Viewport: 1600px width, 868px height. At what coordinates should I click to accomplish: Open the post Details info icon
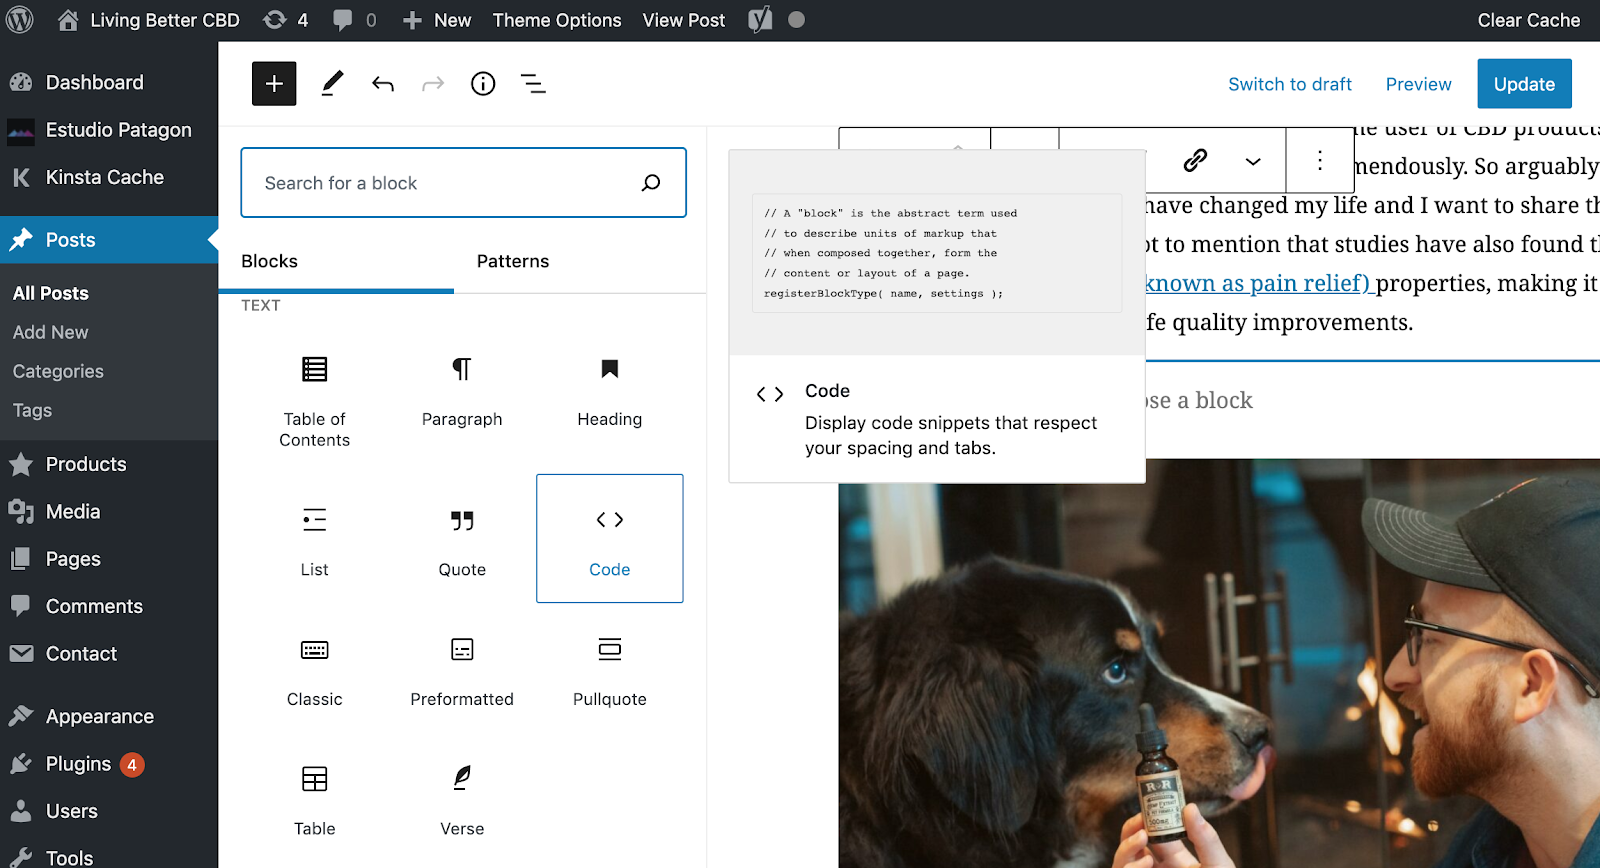(x=483, y=84)
